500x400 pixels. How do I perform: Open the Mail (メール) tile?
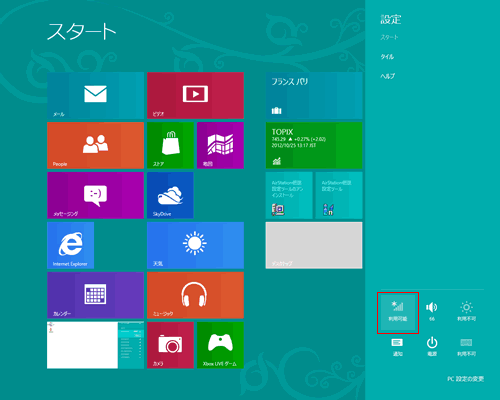95,95
